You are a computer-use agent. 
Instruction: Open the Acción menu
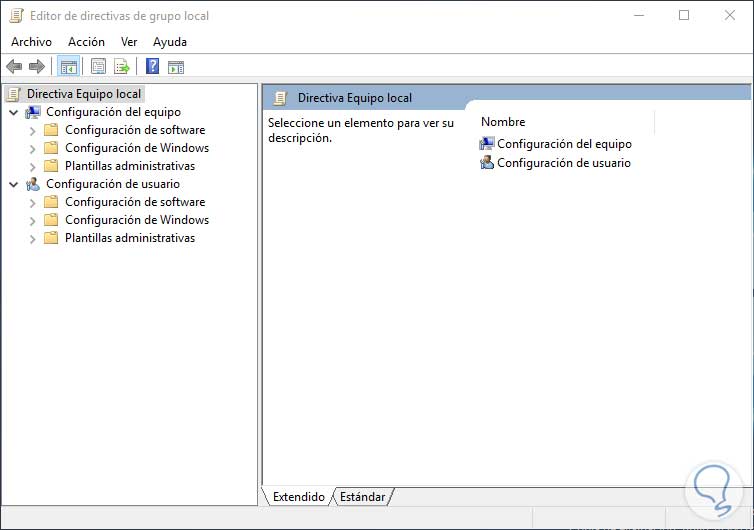(x=86, y=42)
